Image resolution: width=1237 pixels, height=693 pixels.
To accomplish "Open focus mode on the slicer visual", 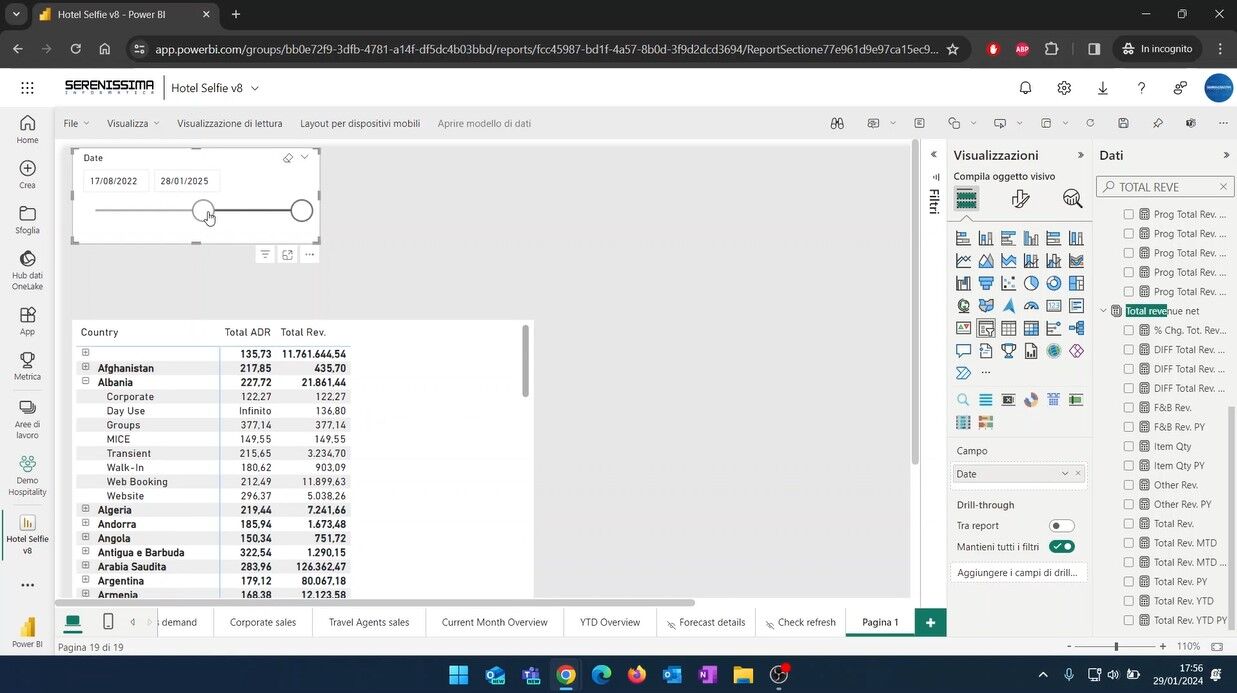I will tap(288, 255).
